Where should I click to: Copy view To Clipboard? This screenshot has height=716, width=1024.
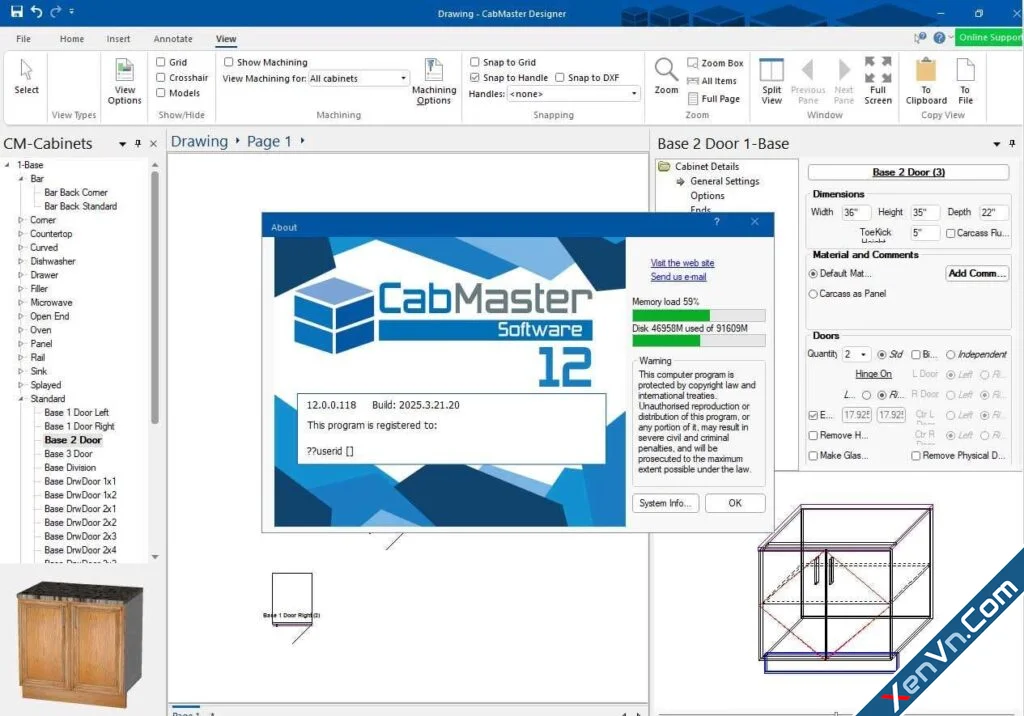pos(926,81)
